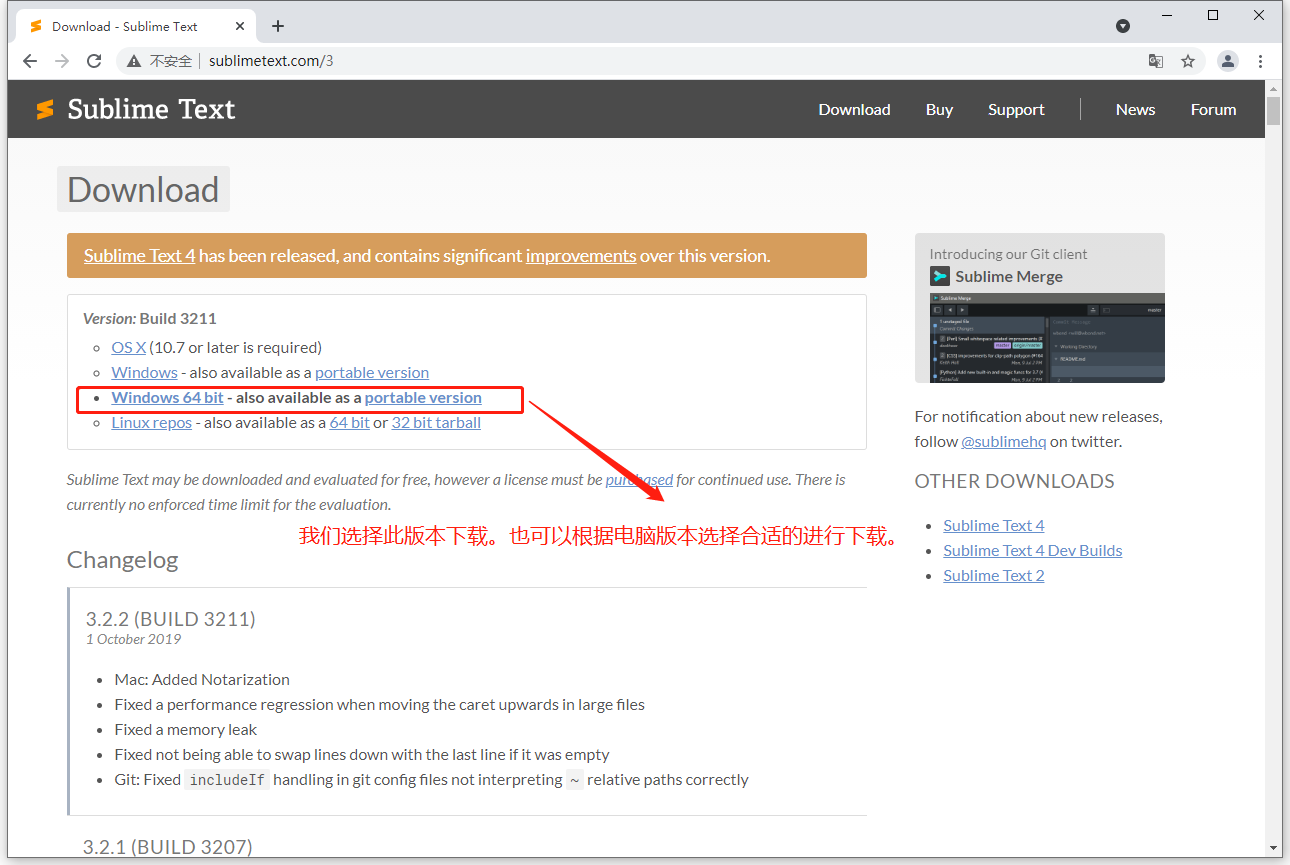The height and width of the screenshot is (865, 1290).
Task: Click the address bar URL field
Action: (x=640, y=61)
